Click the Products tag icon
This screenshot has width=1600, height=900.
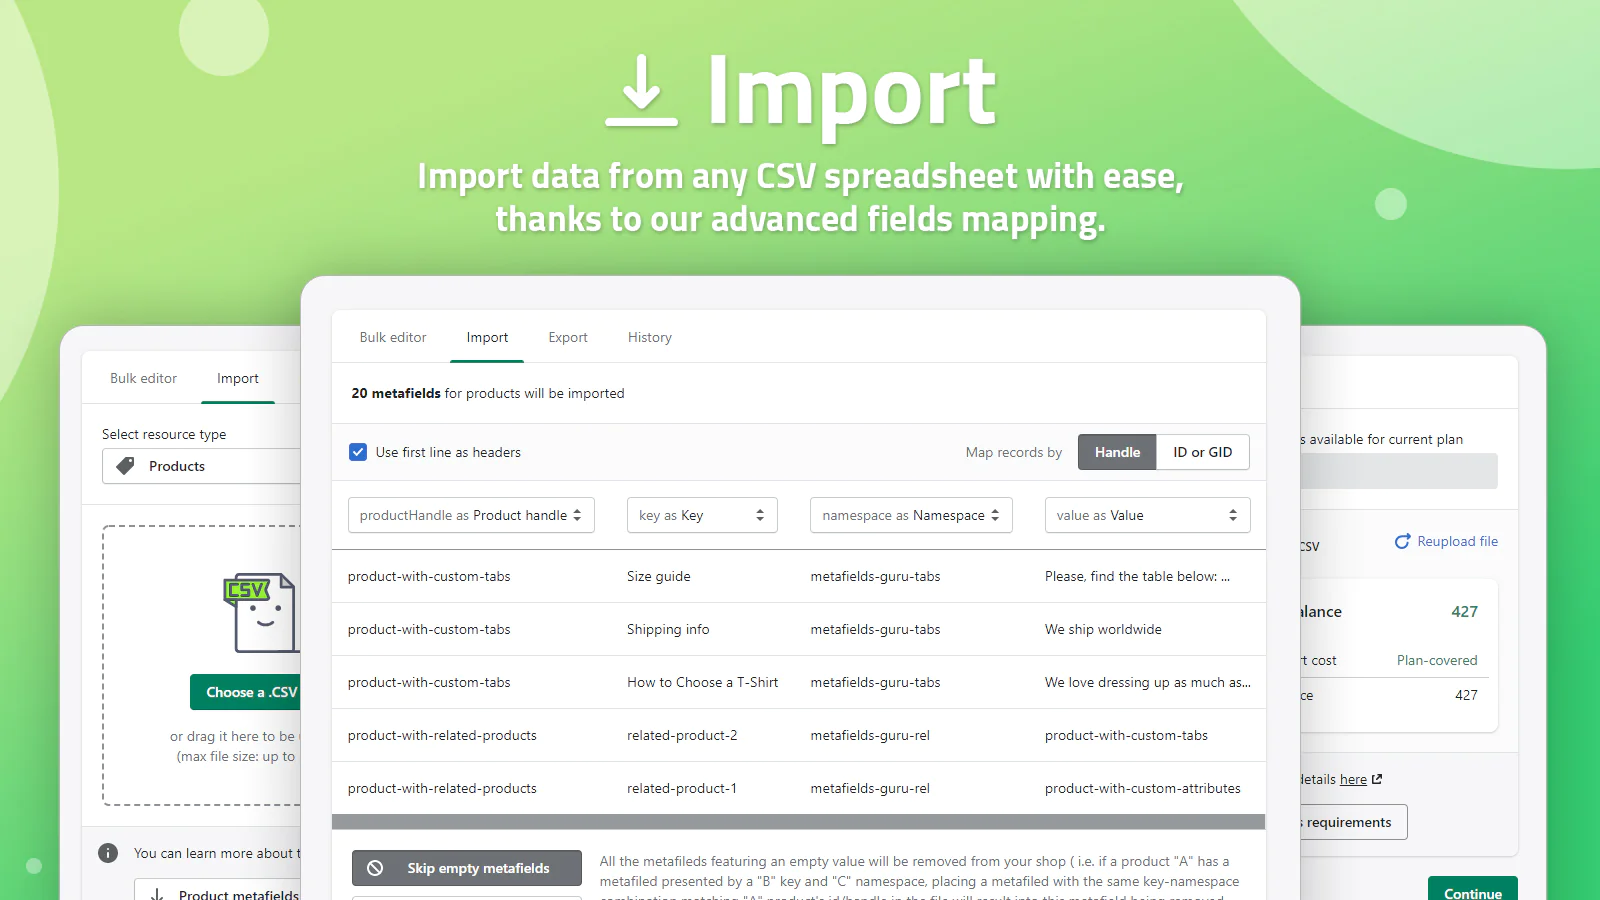pos(125,466)
